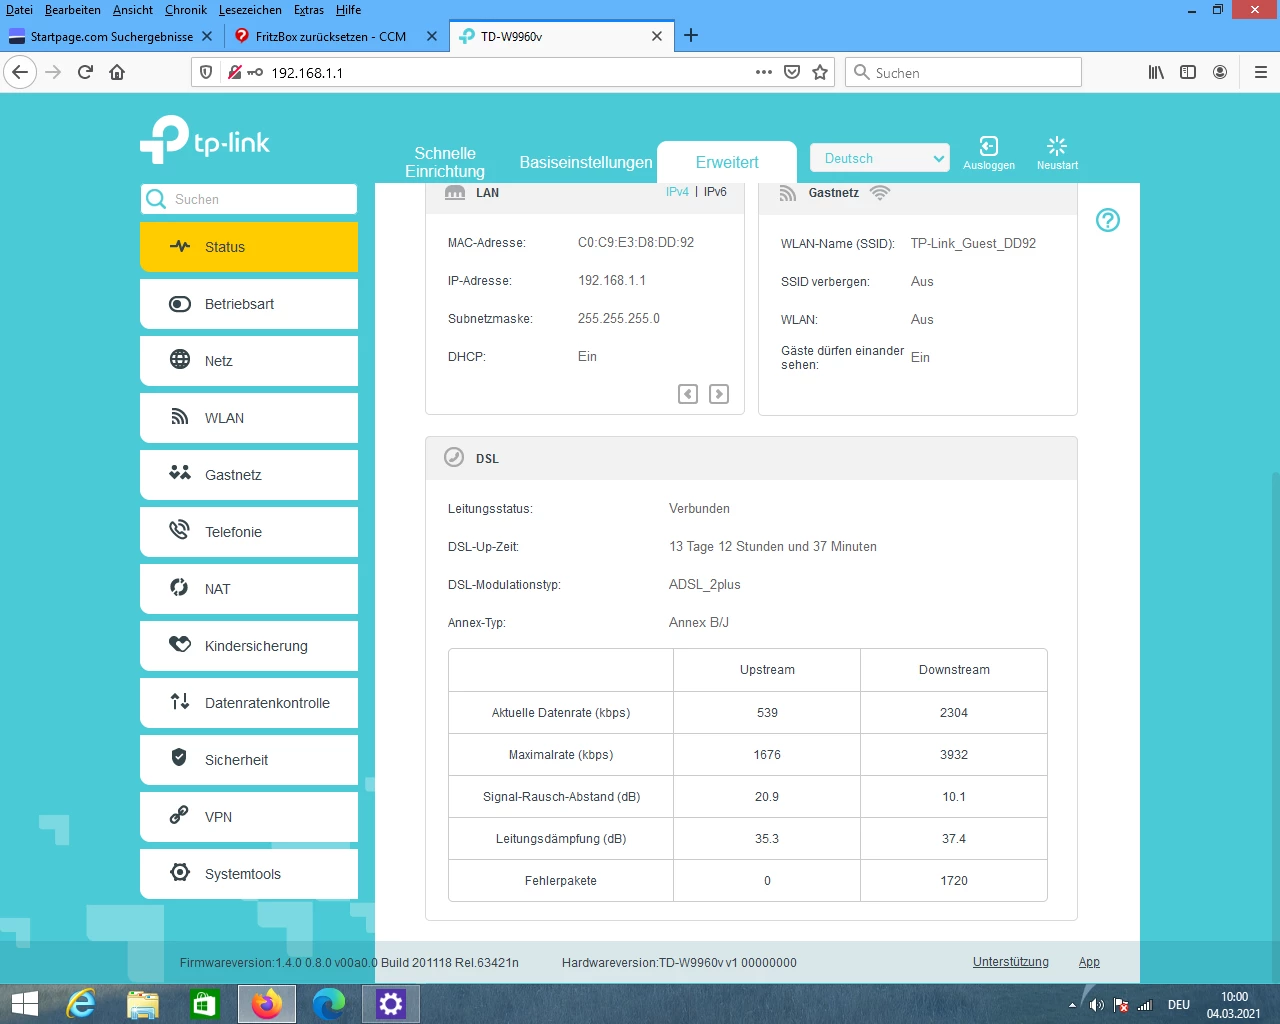Open the Betriebsart sidebar entry

pos(249,304)
